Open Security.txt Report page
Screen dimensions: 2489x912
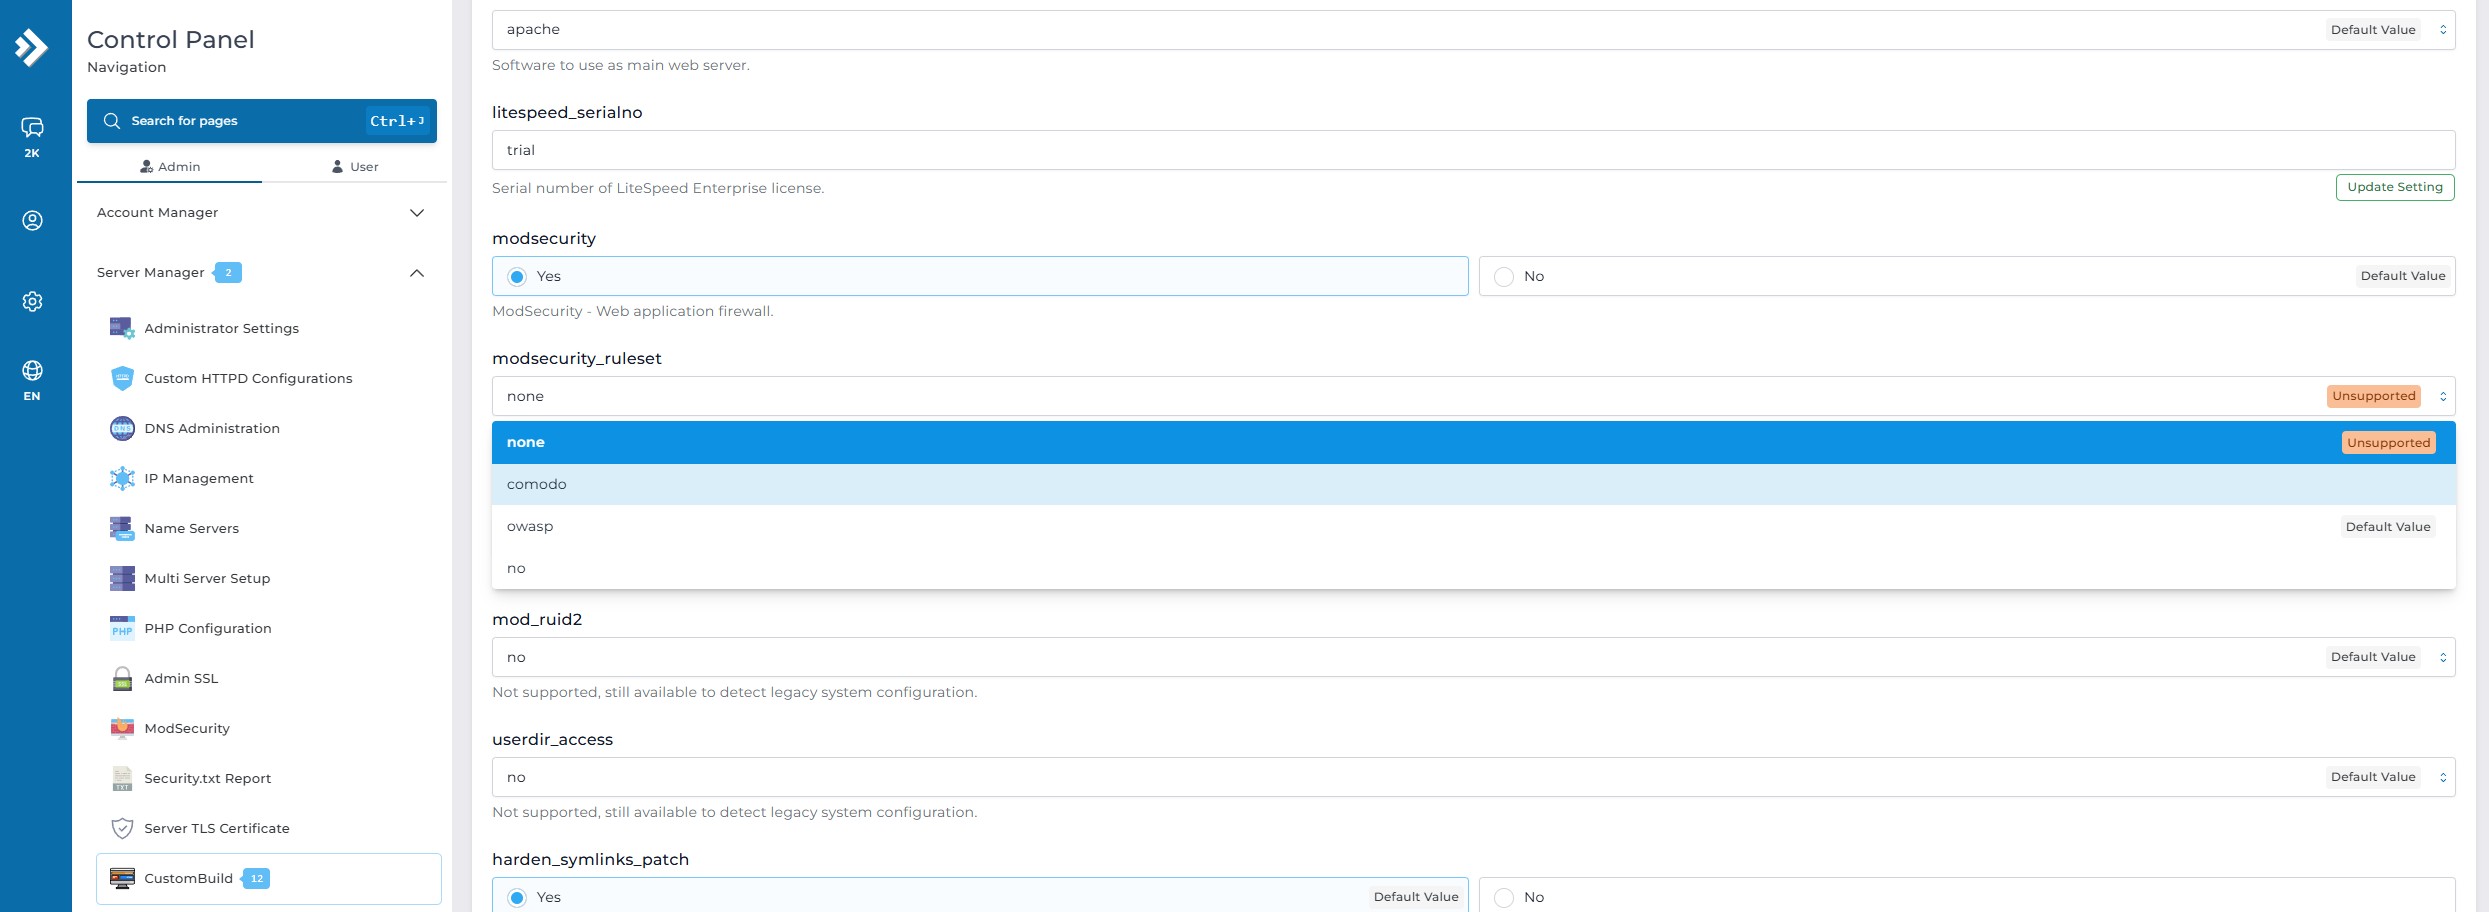[x=208, y=778]
